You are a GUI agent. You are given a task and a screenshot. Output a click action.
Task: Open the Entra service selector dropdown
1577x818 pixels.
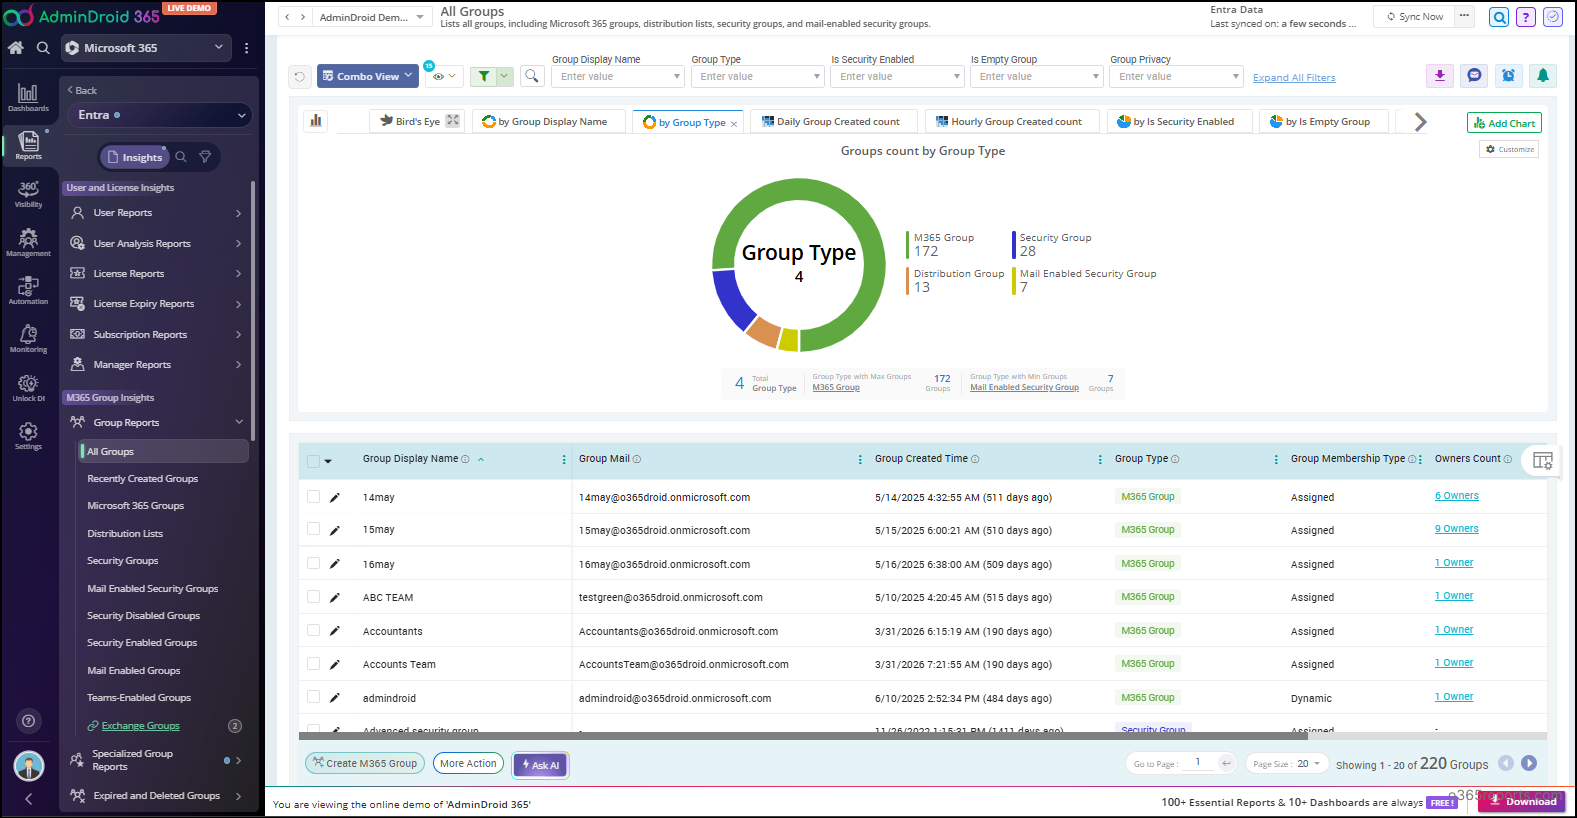tap(159, 115)
